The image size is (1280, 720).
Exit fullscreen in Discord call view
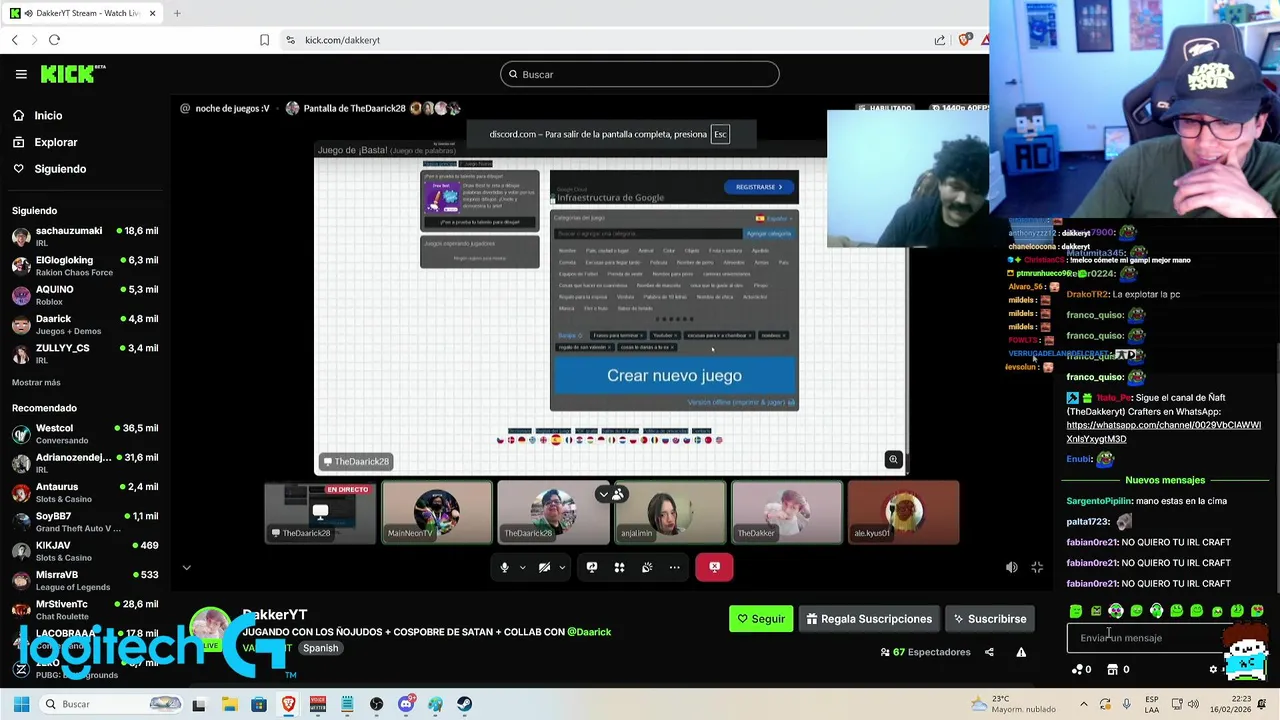[1037, 567]
